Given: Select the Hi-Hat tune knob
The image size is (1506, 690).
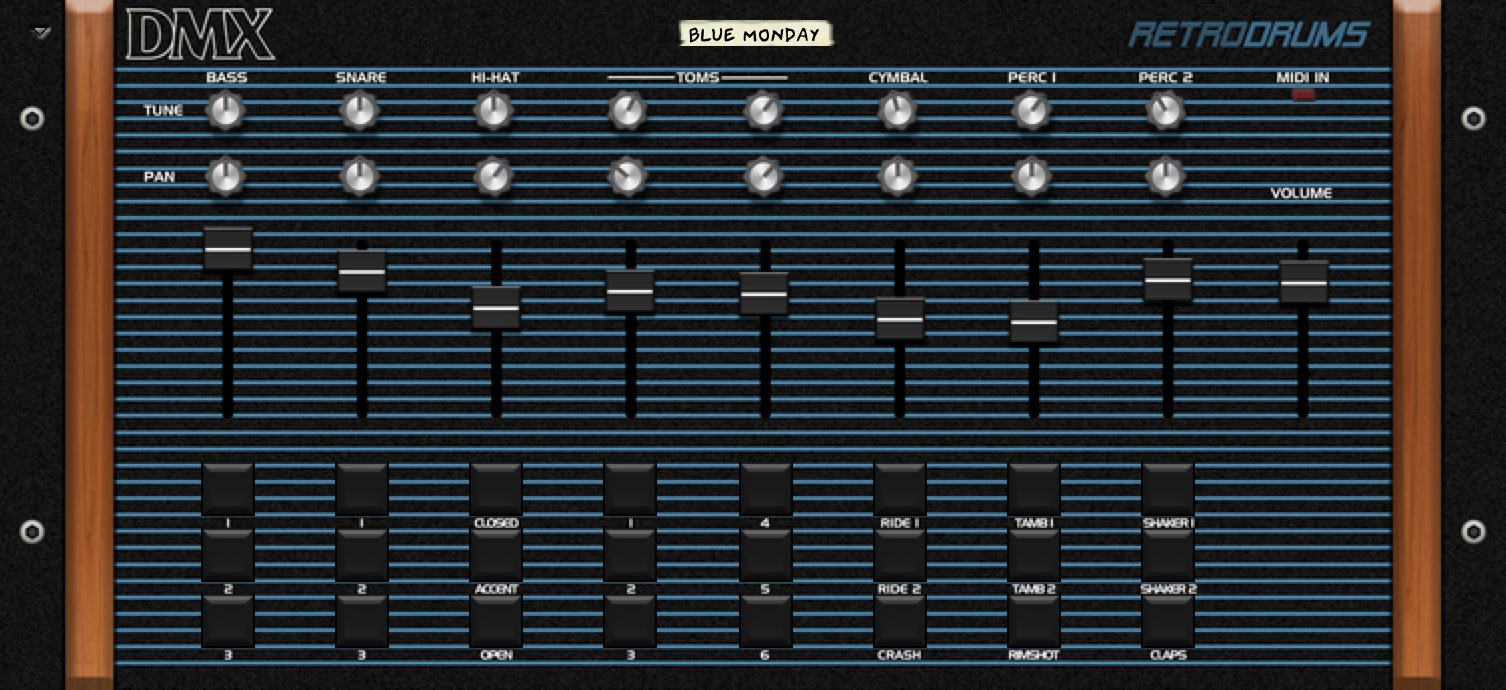Looking at the screenshot, I should pyautogui.click(x=494, y=111).
